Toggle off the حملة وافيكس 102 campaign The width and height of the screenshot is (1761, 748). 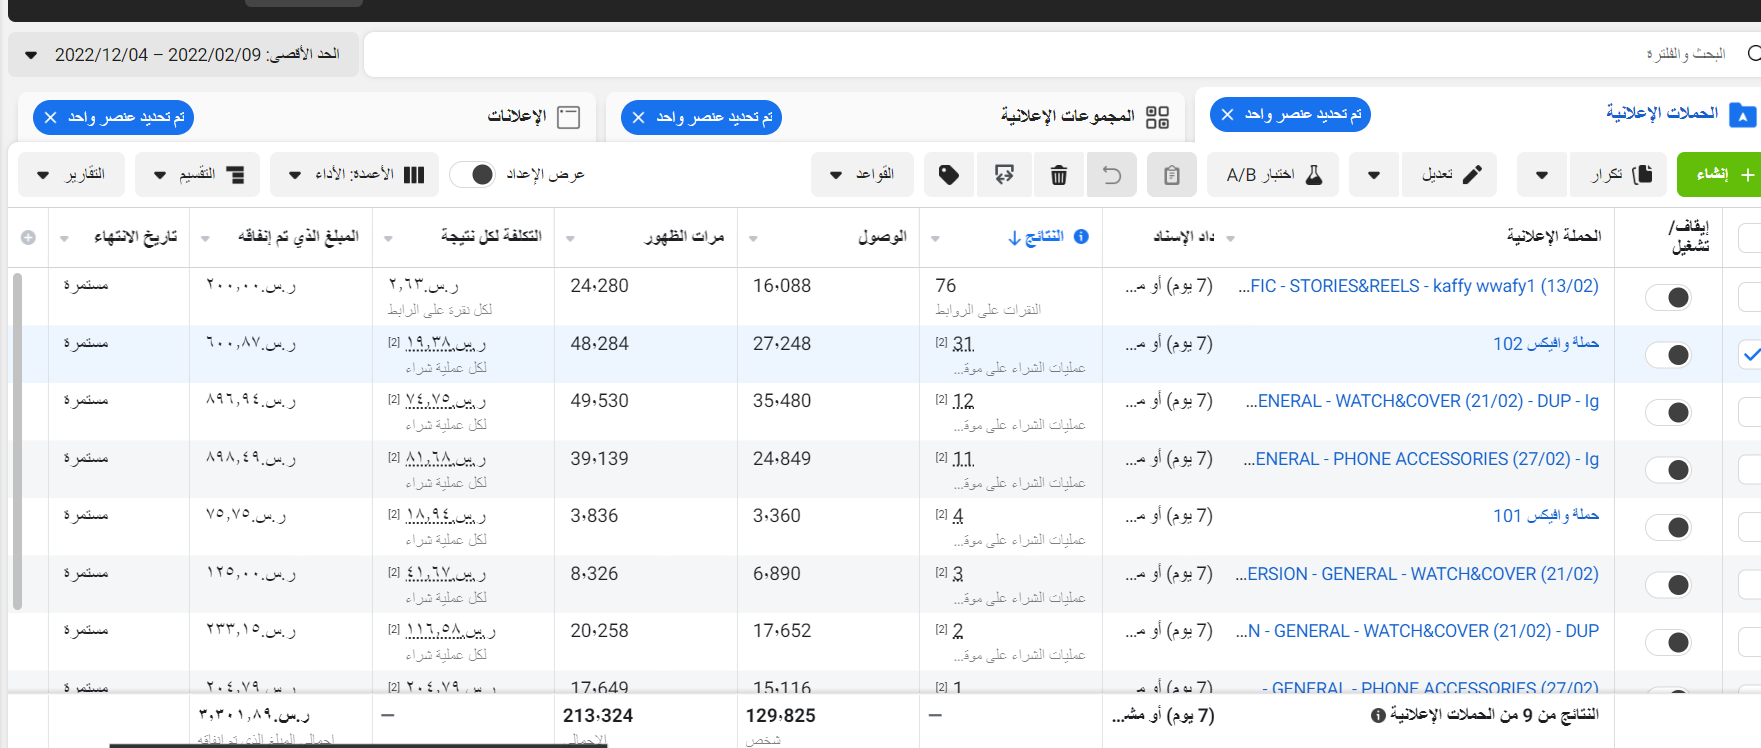(1668, 355)
